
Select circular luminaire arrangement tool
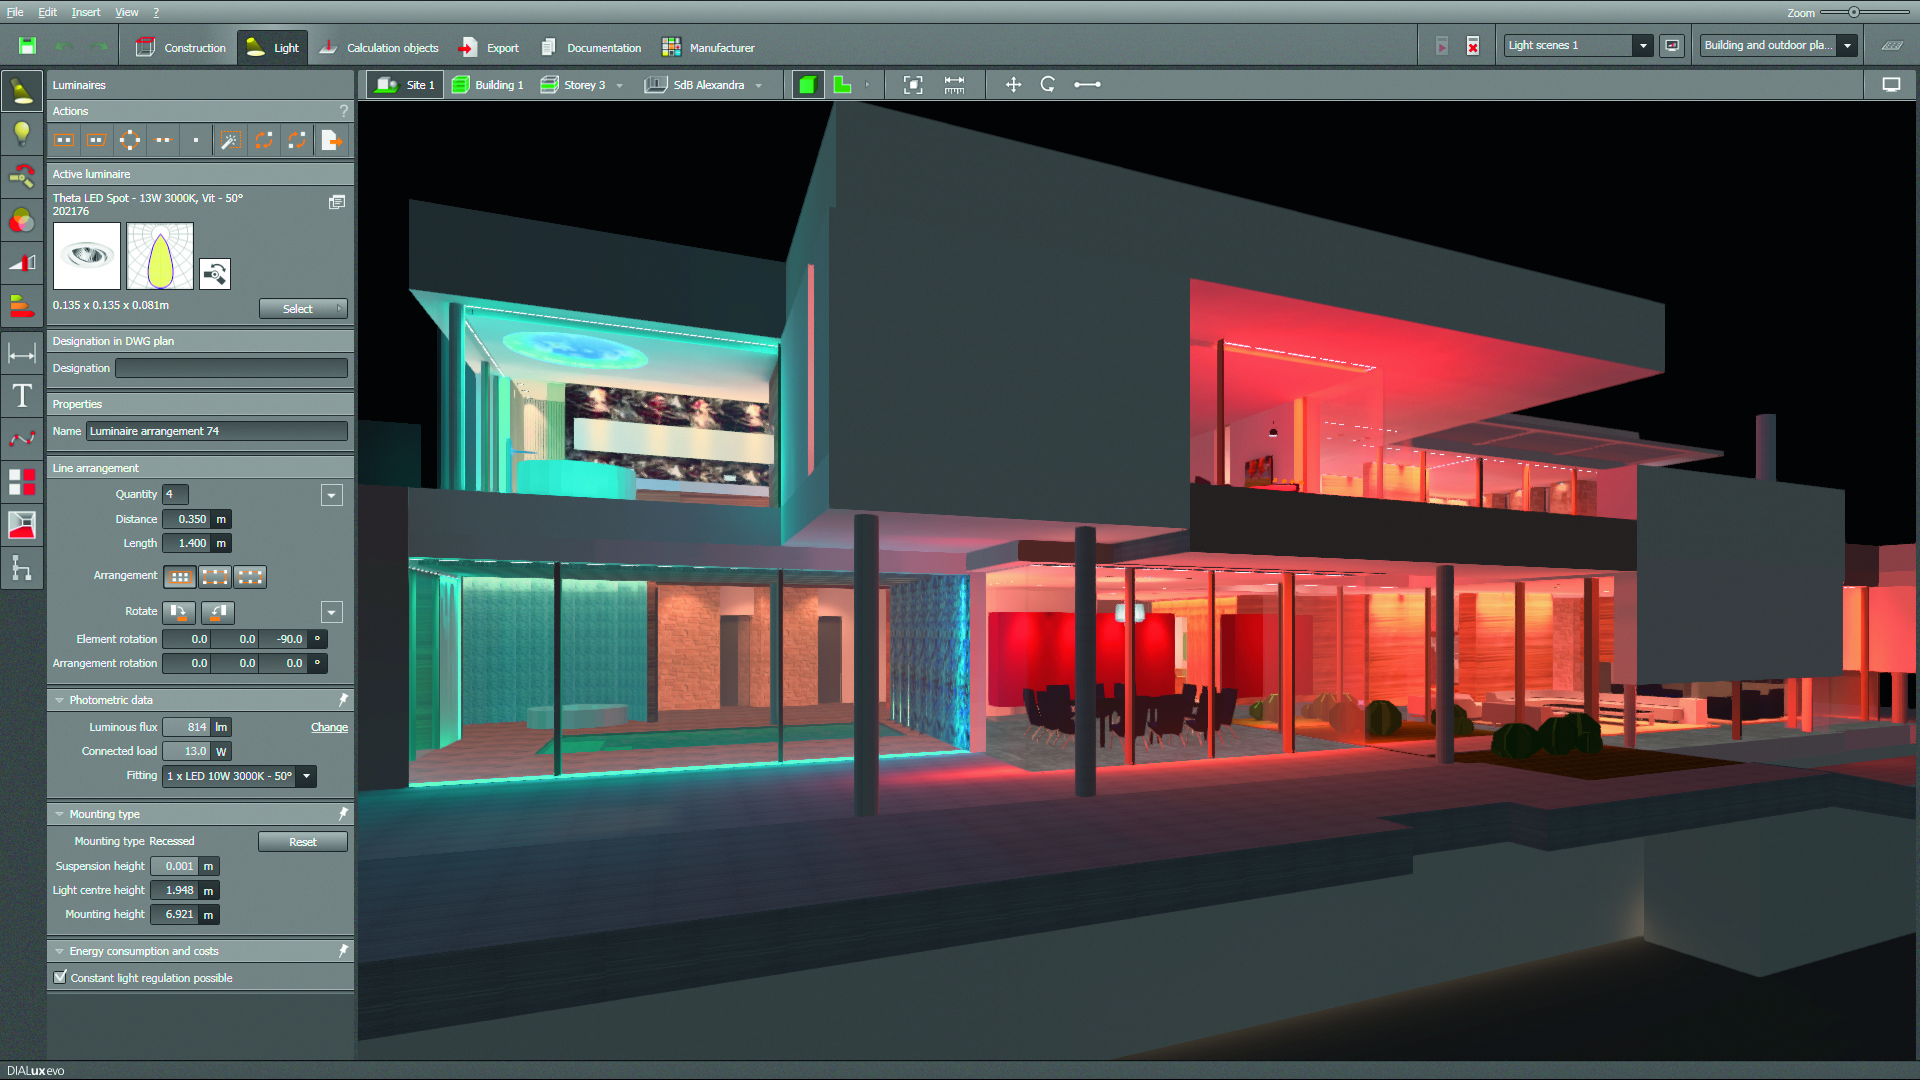130,140
